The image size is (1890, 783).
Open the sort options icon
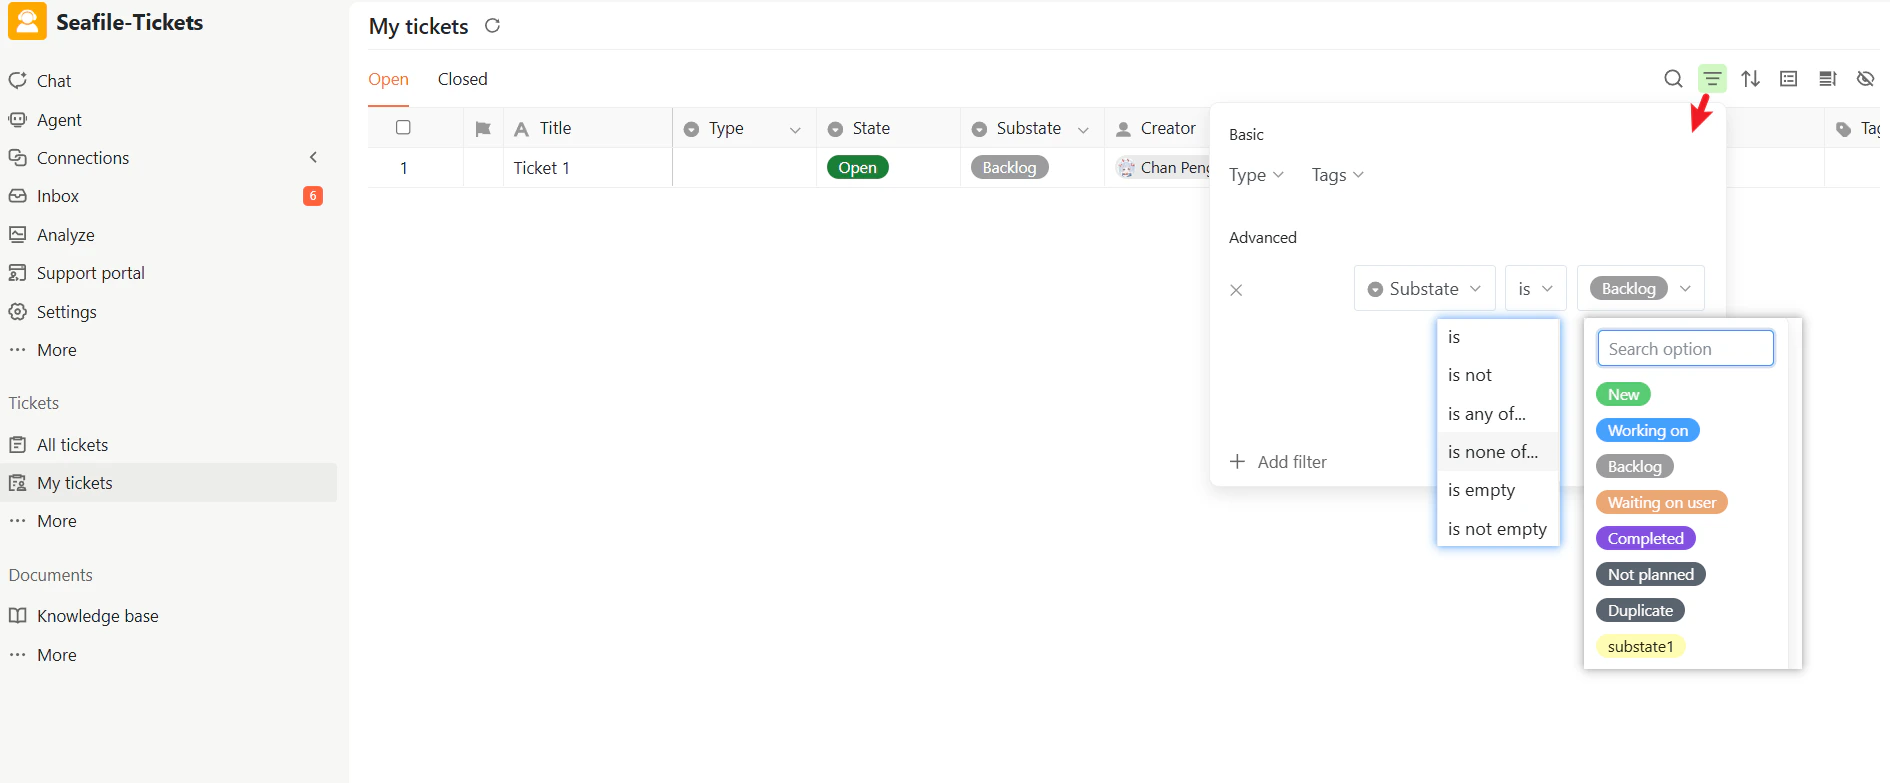[1750, 79]
